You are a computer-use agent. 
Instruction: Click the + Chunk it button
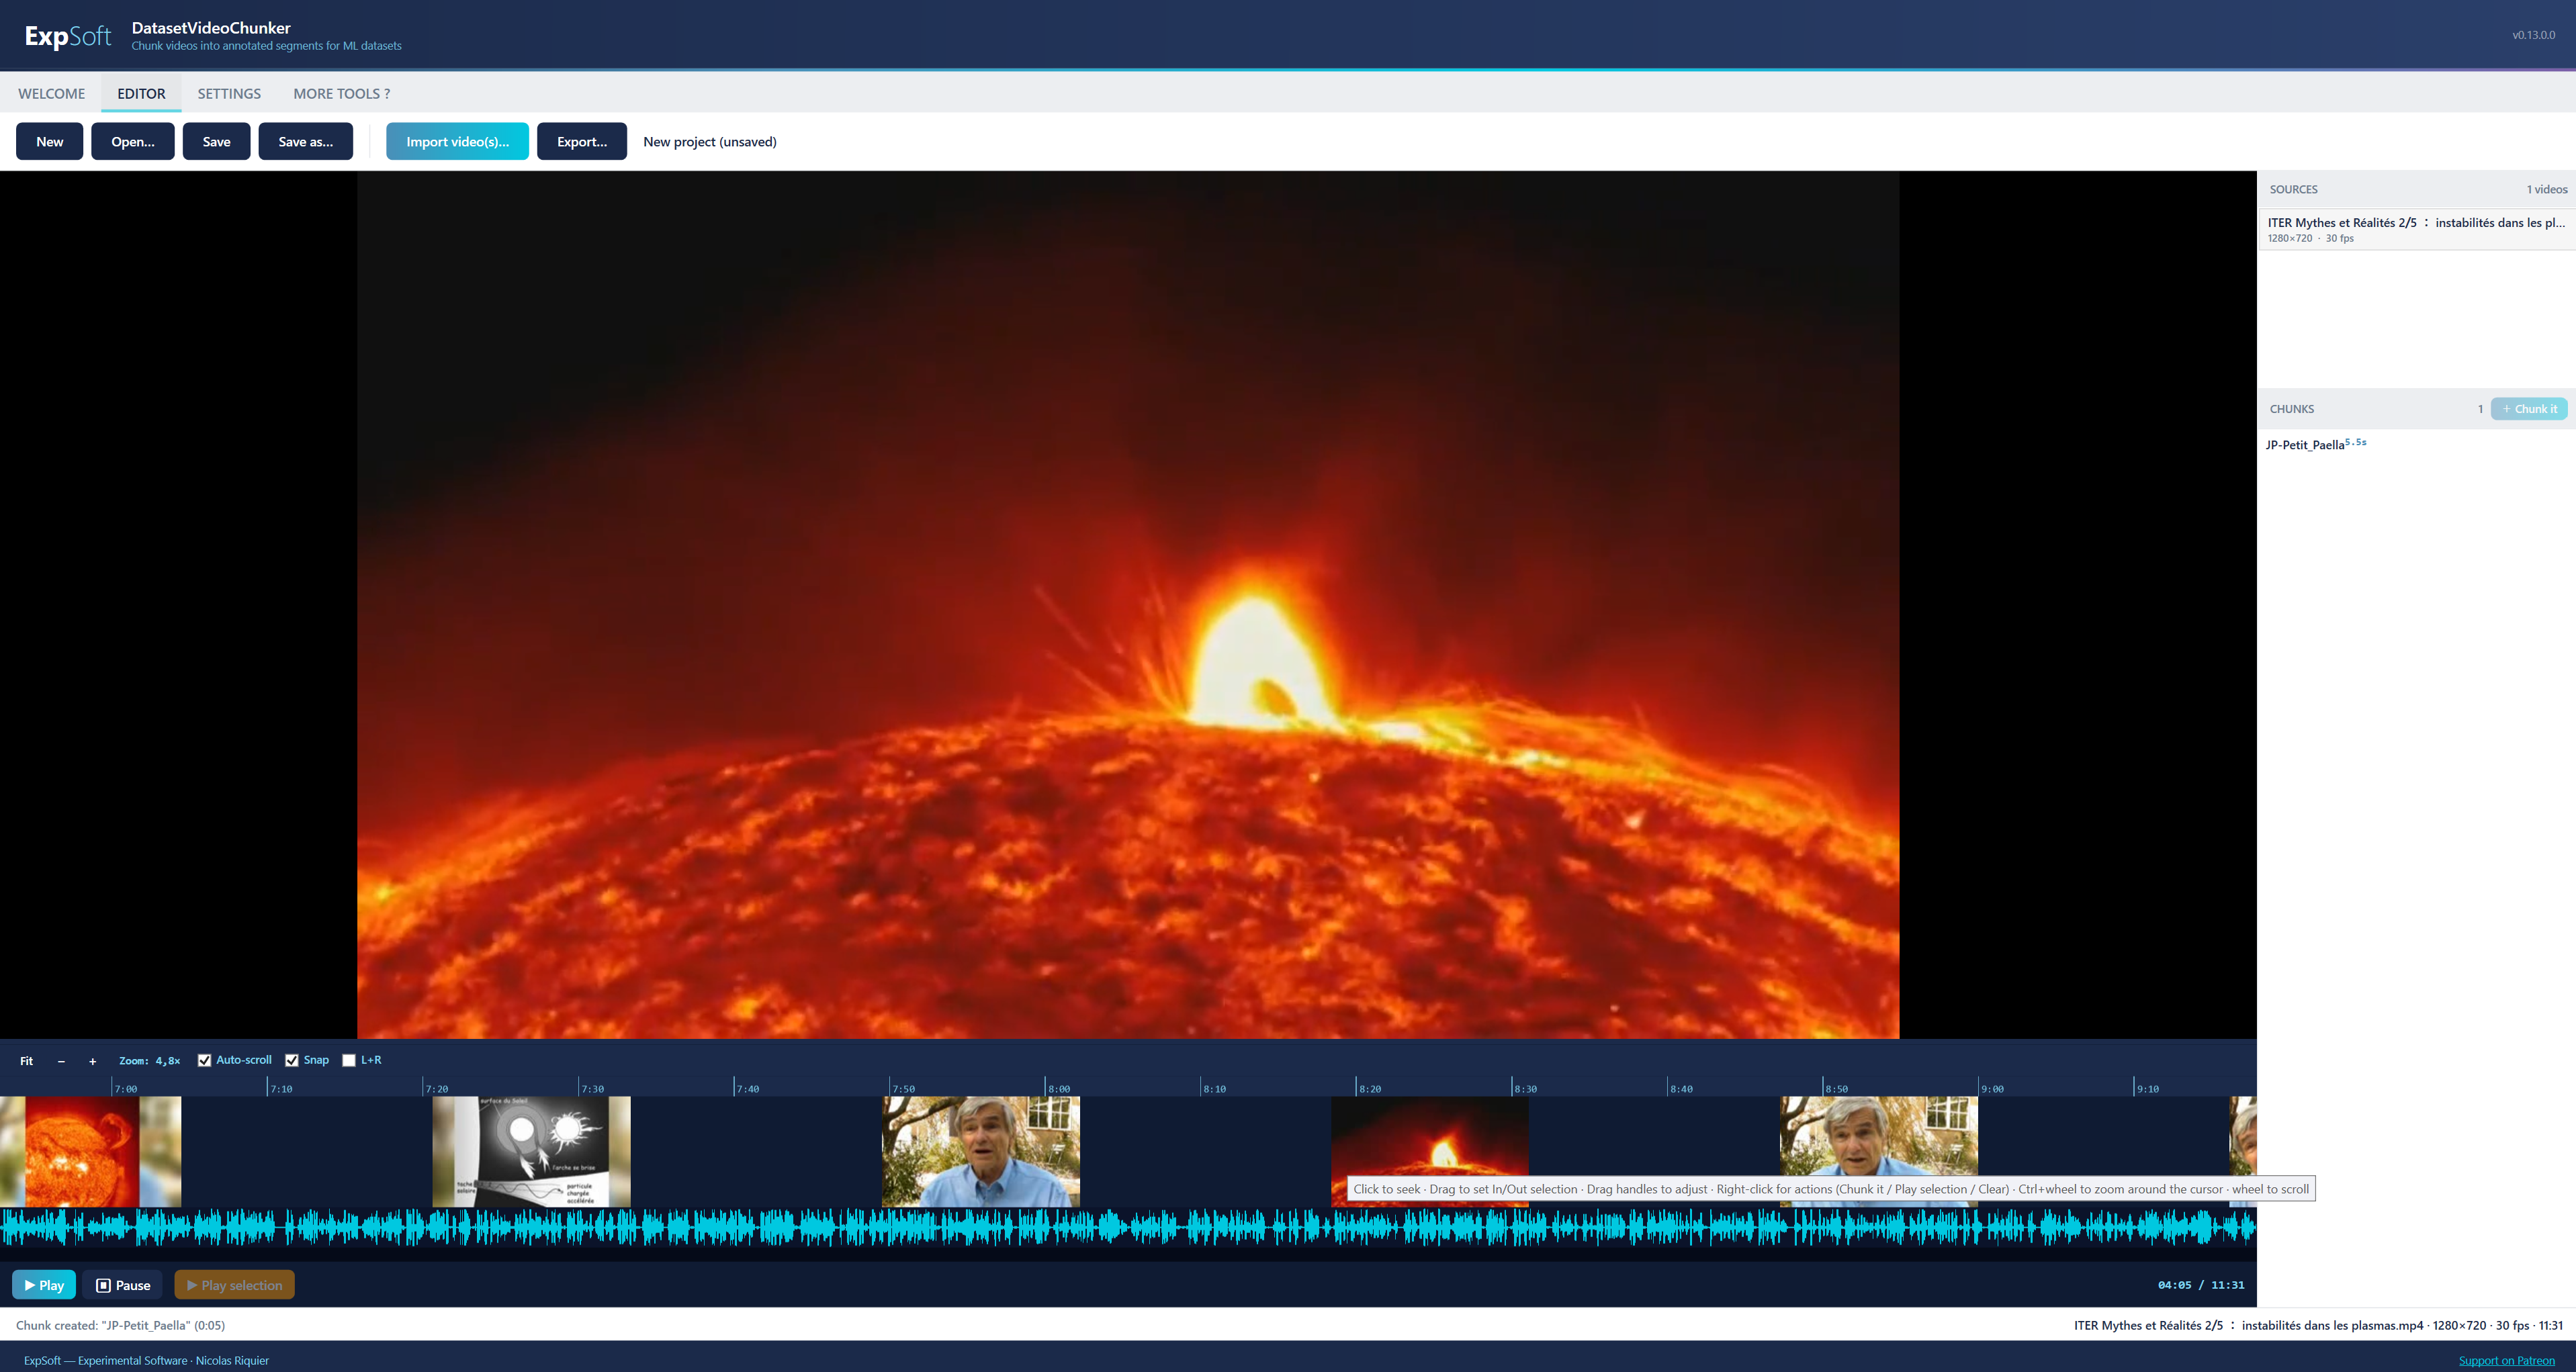point(2529,409)
